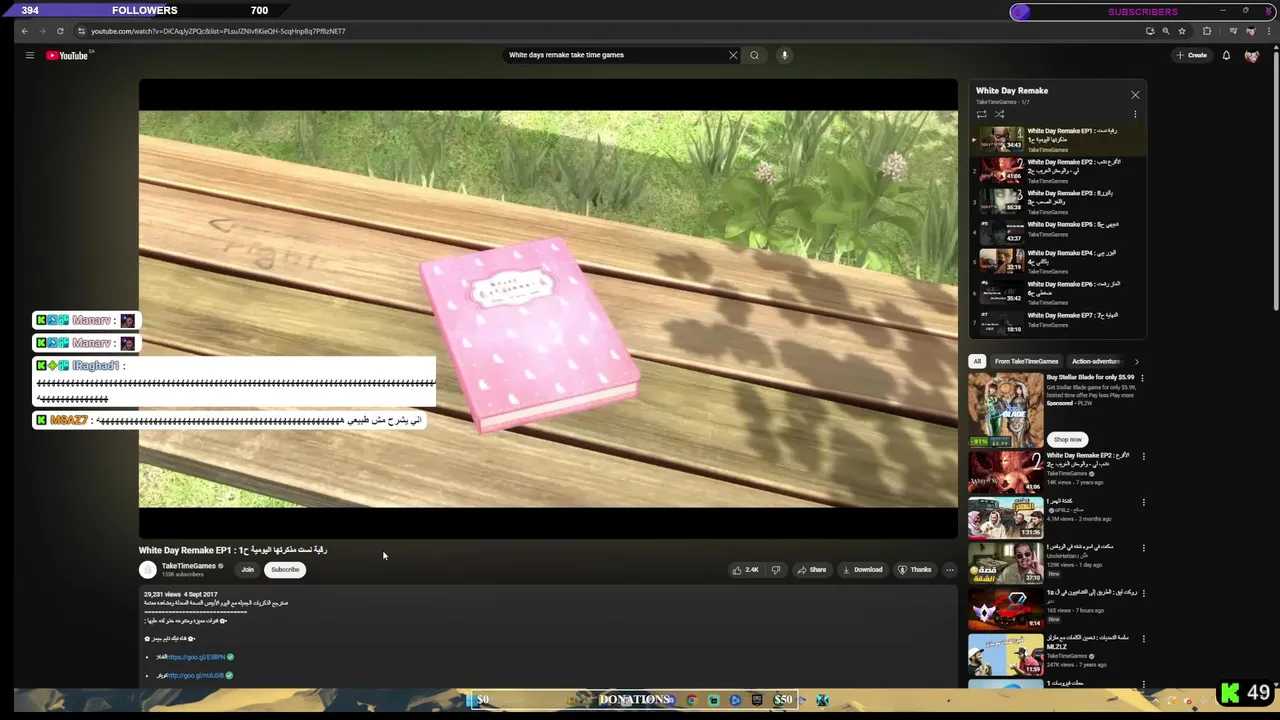Open options for the 1:31:36 video
This screenshot has height=720, width=1280.
[1143, 502]
